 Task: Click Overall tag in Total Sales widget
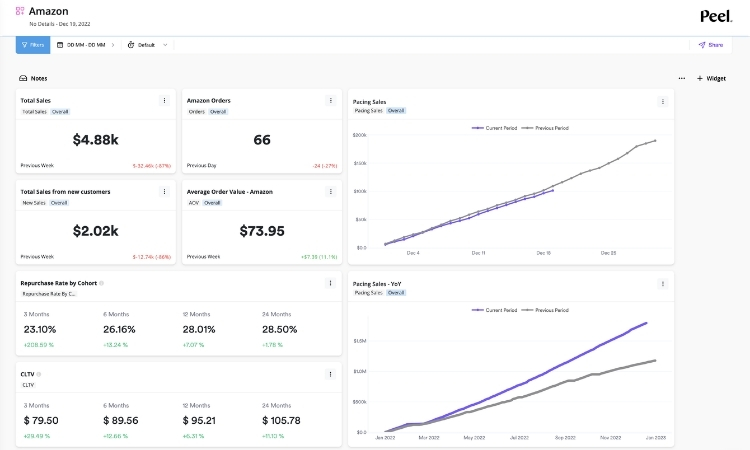60,112
